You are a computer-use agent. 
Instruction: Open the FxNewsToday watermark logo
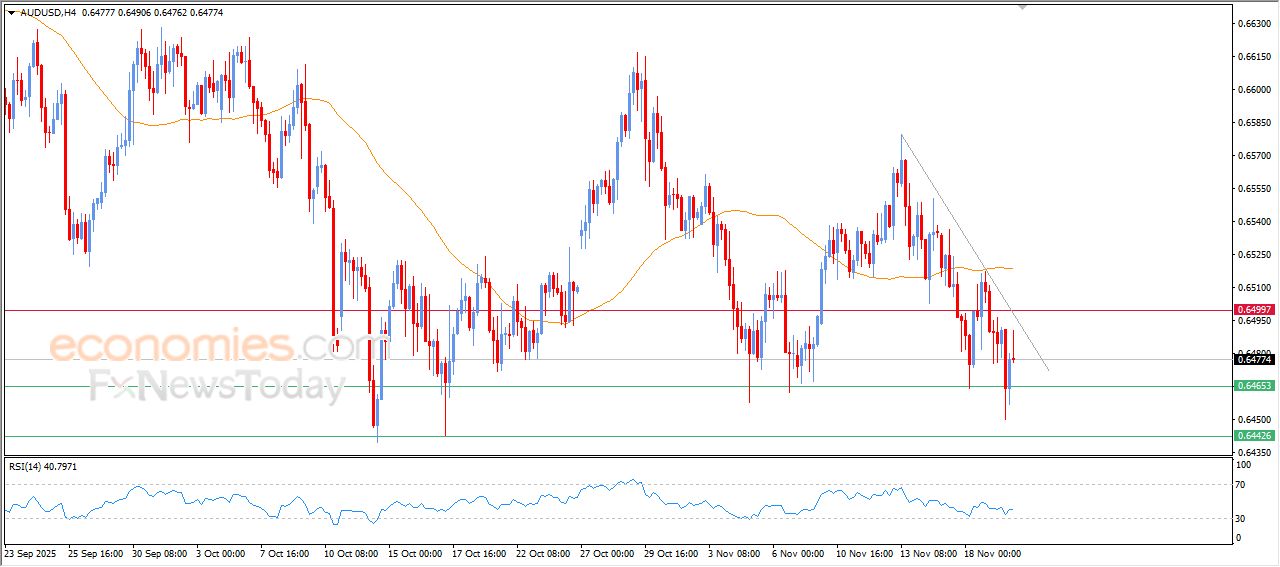[216, 385]
